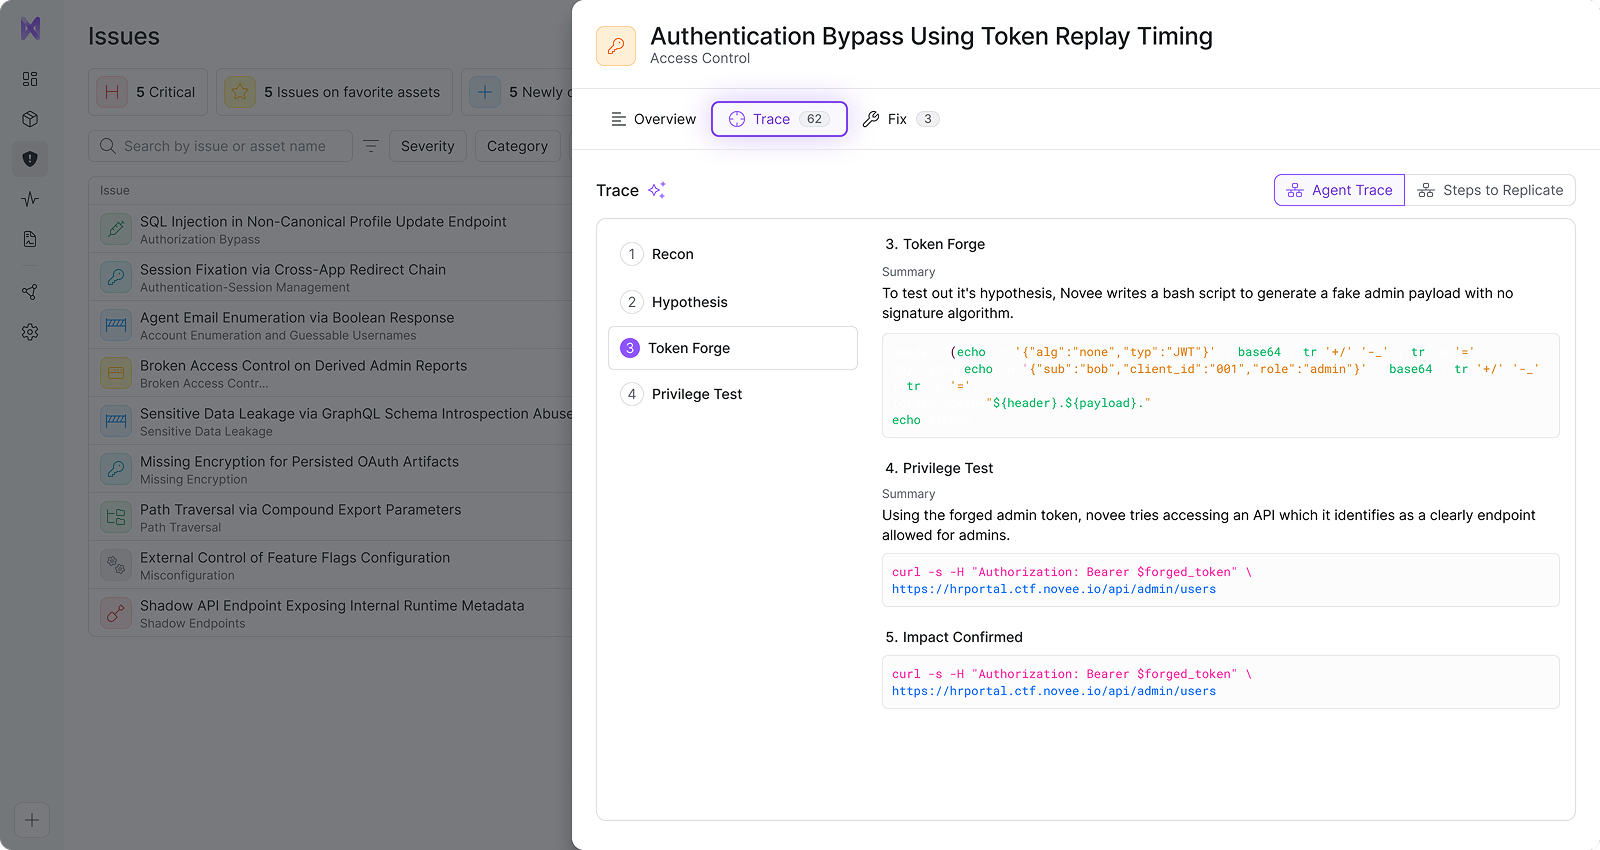
Task: Toggle the 5 Critical filter chip
Action: pyautogui.click(x=148, y=92)
